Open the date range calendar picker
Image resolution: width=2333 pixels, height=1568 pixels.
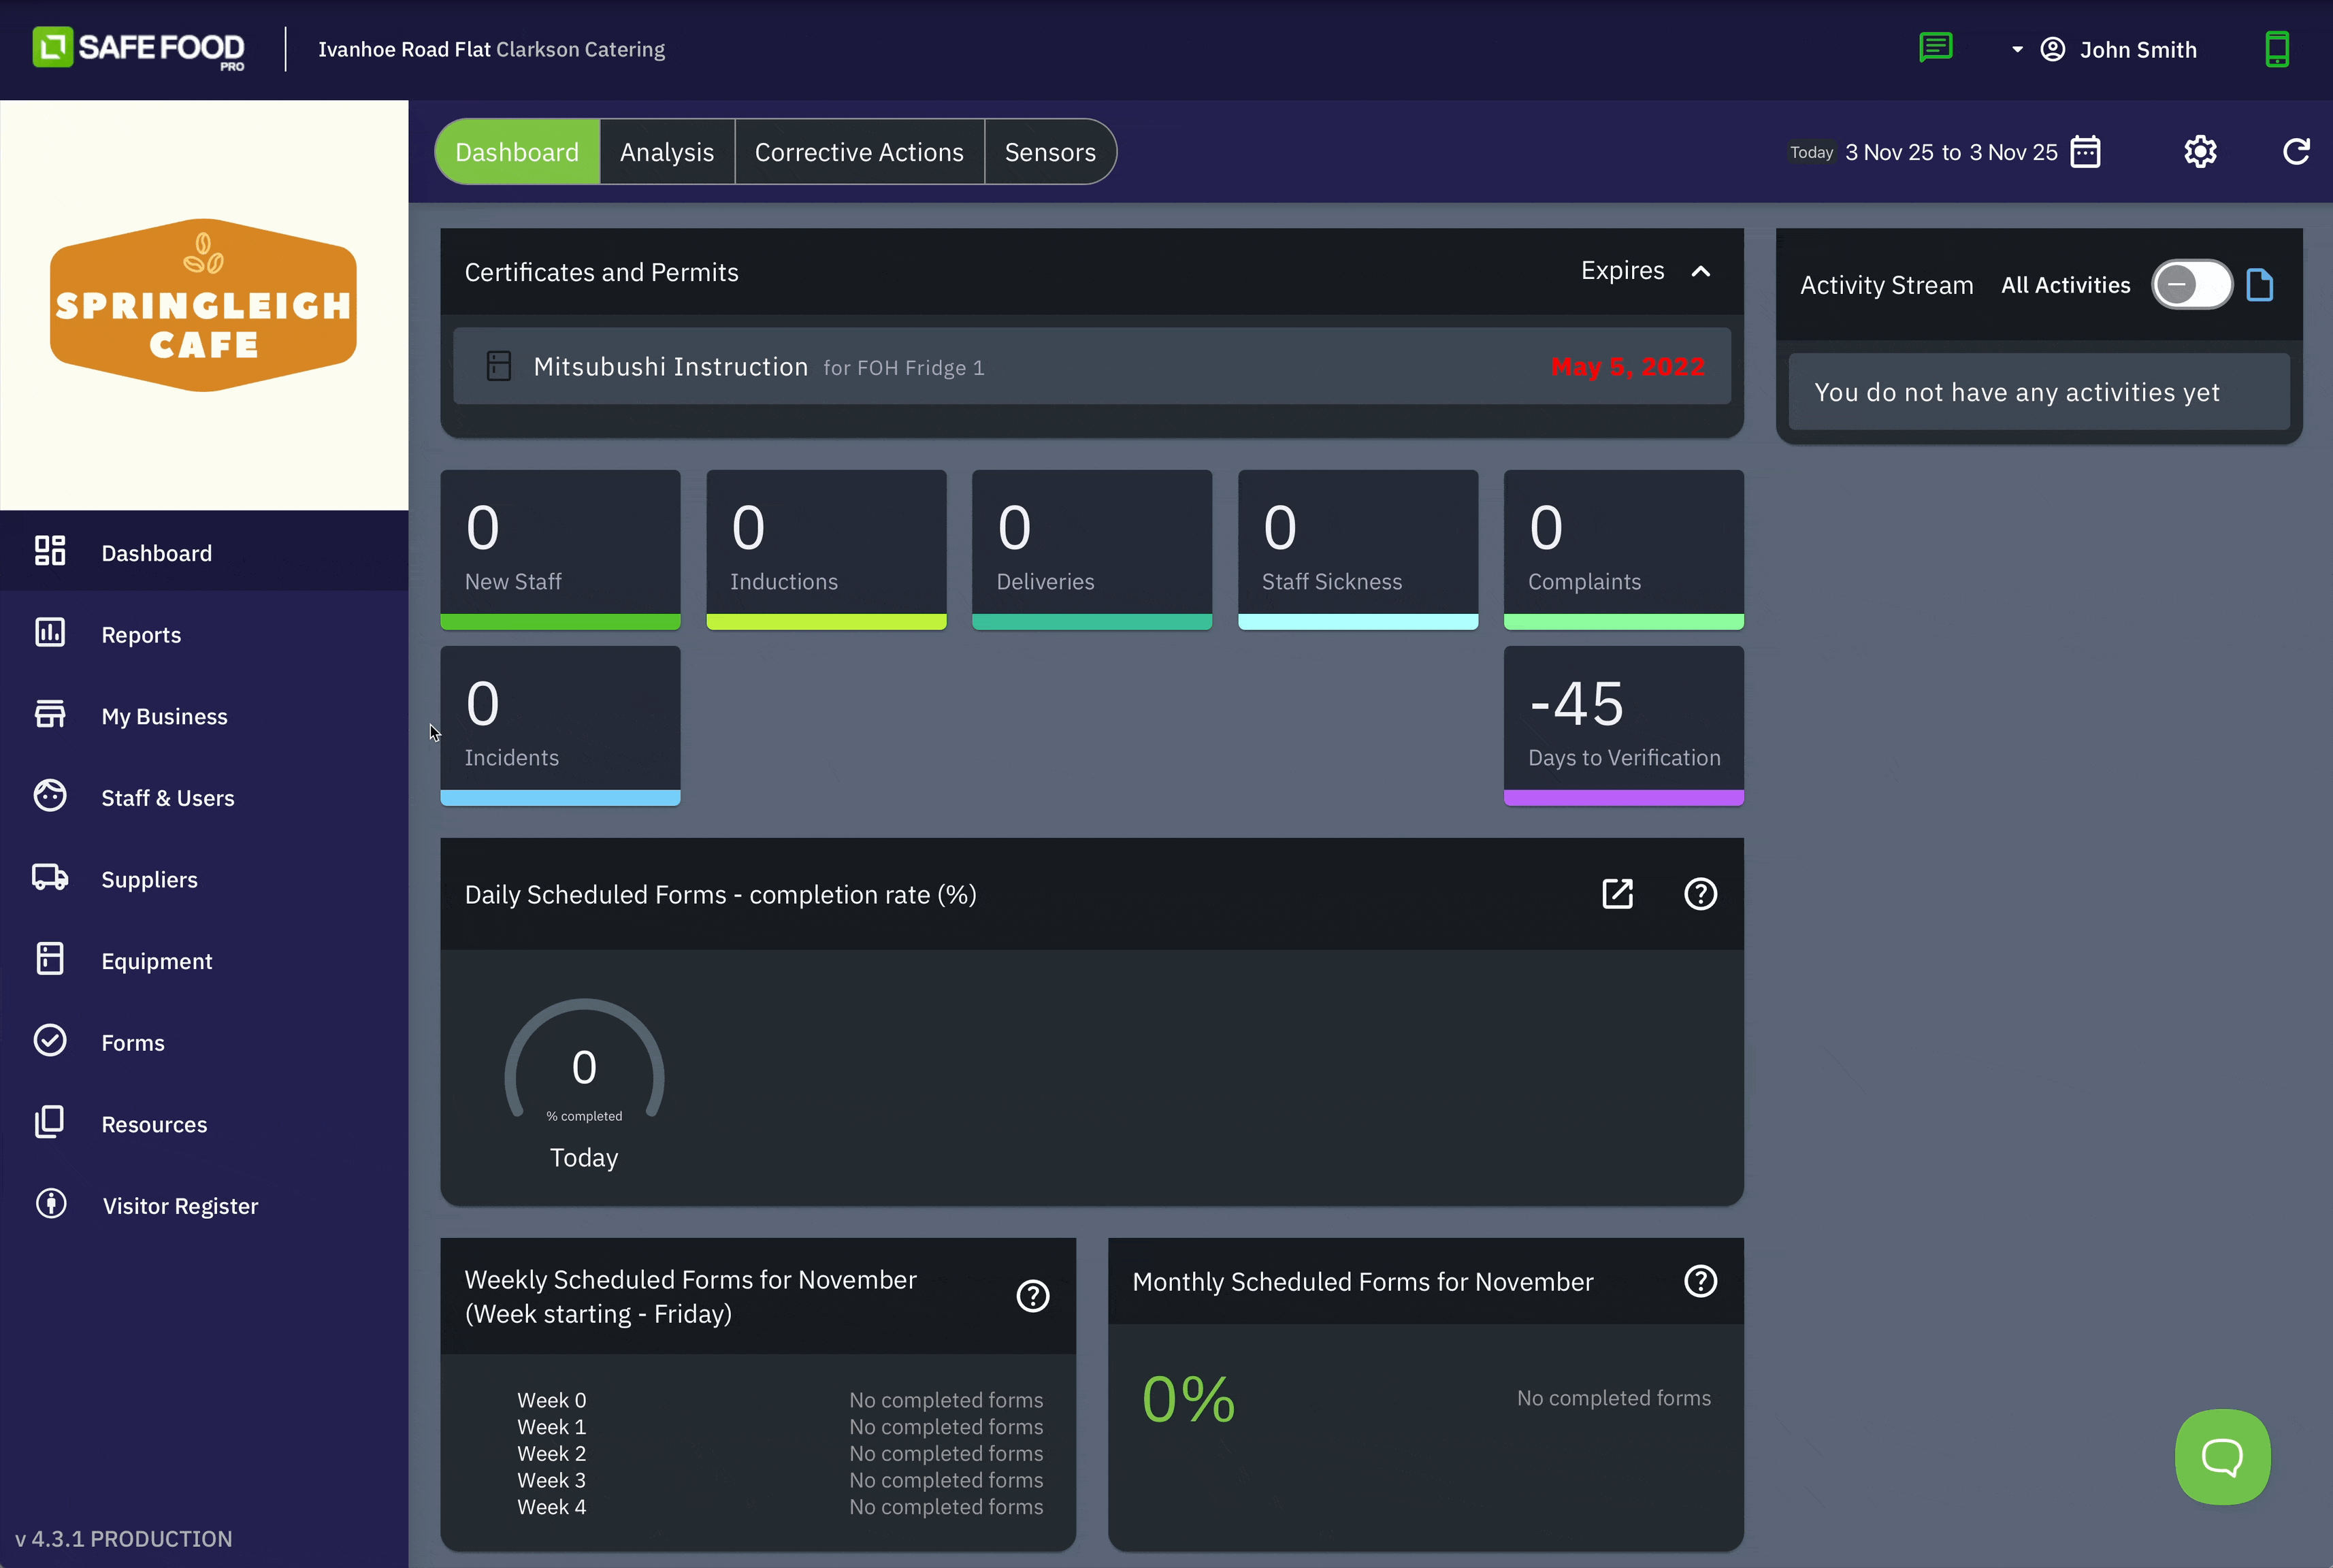tap(2085, 152)
